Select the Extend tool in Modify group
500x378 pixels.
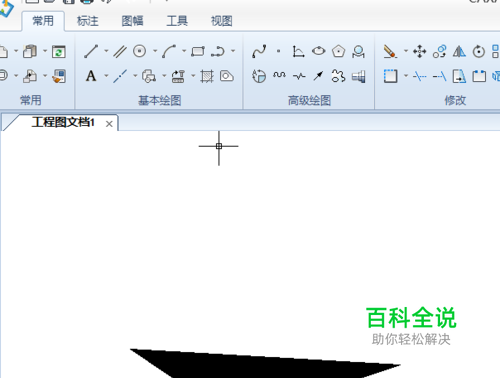pyautogui.click(x=439, y=76)
